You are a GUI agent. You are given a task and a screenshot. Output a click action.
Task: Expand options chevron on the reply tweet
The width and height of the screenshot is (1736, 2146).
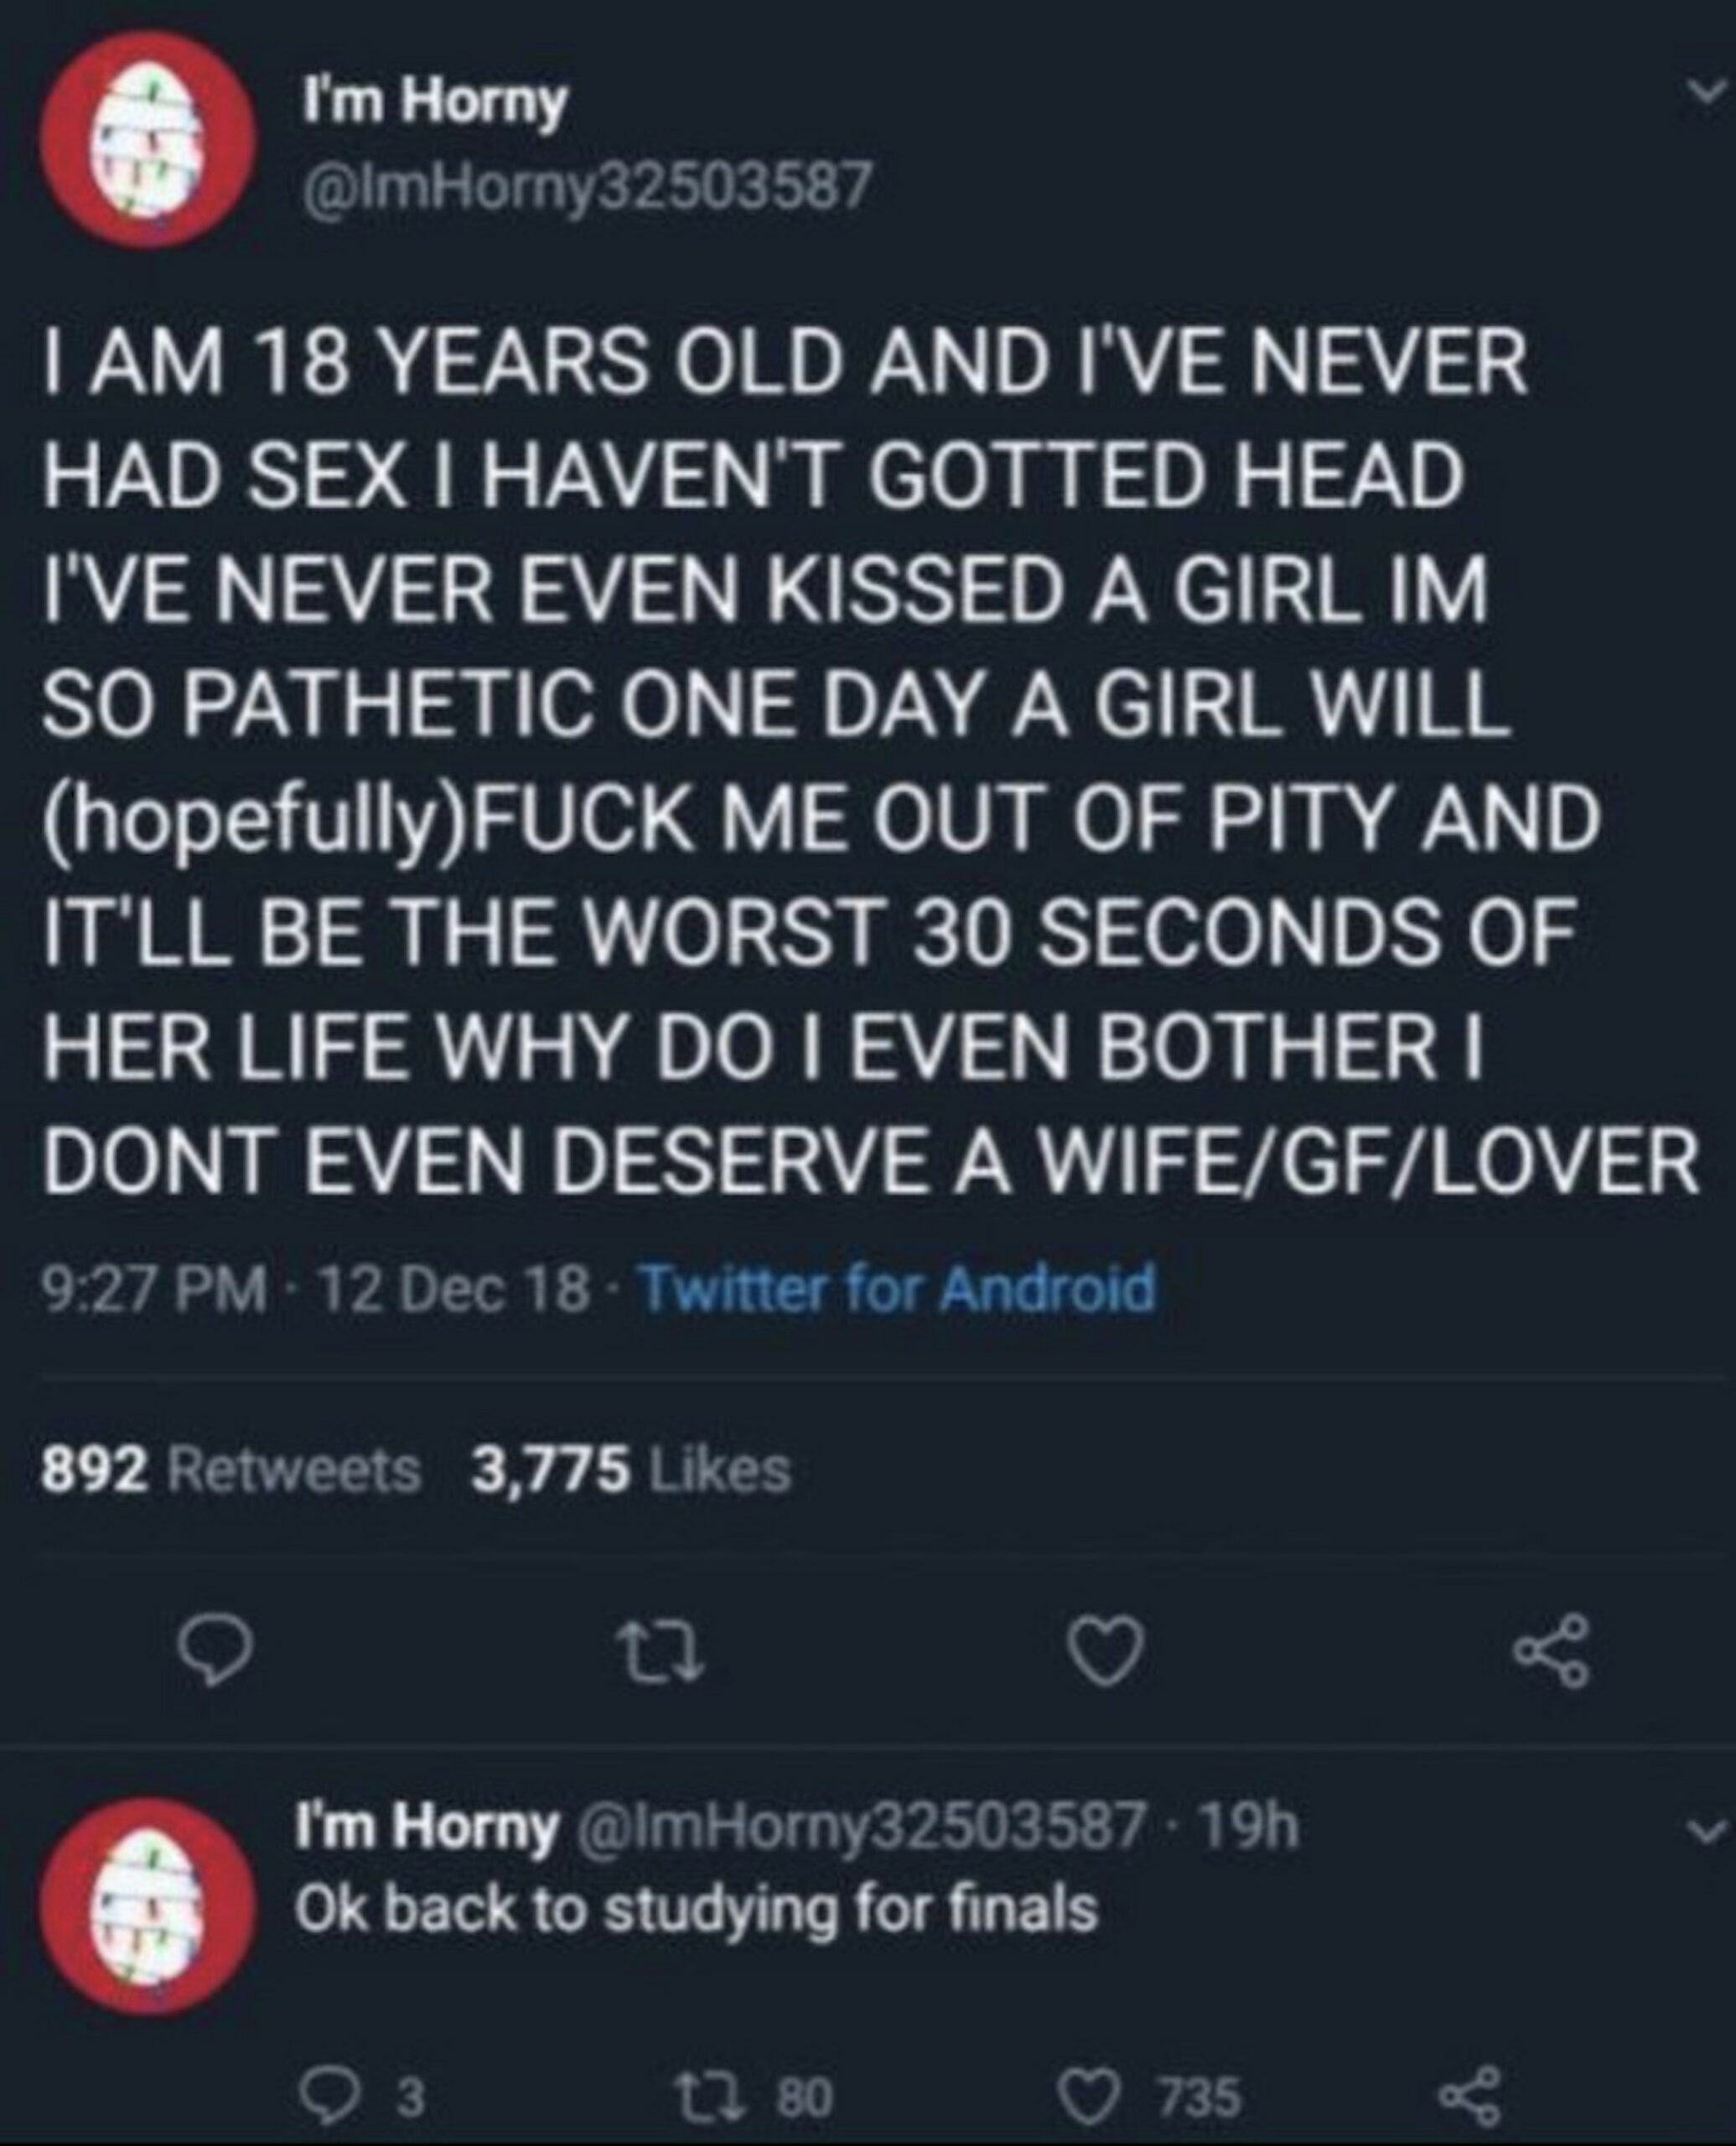coord(1702,1829)
